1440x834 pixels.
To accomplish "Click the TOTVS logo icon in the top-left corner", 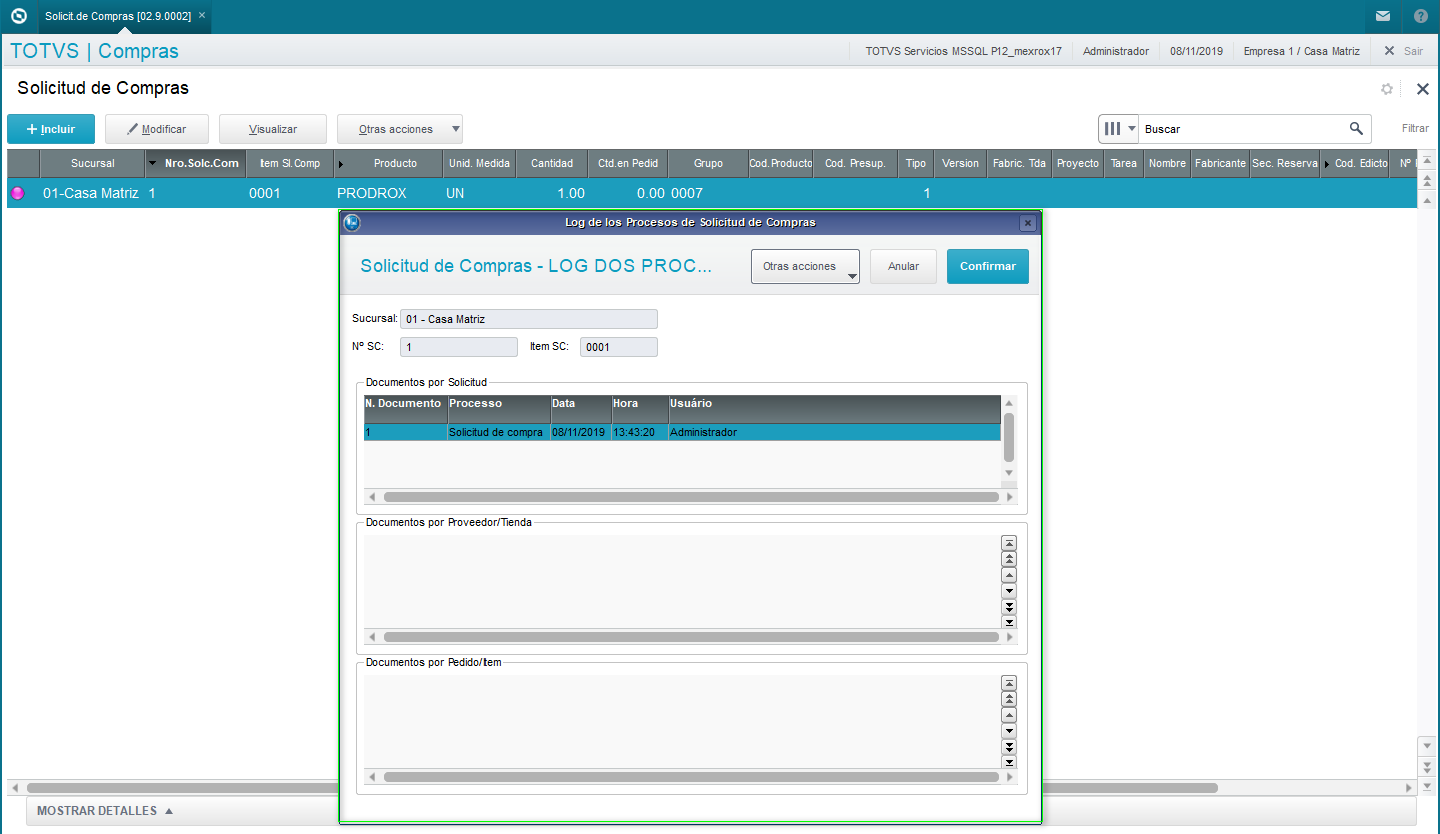I will coord(18,16).
